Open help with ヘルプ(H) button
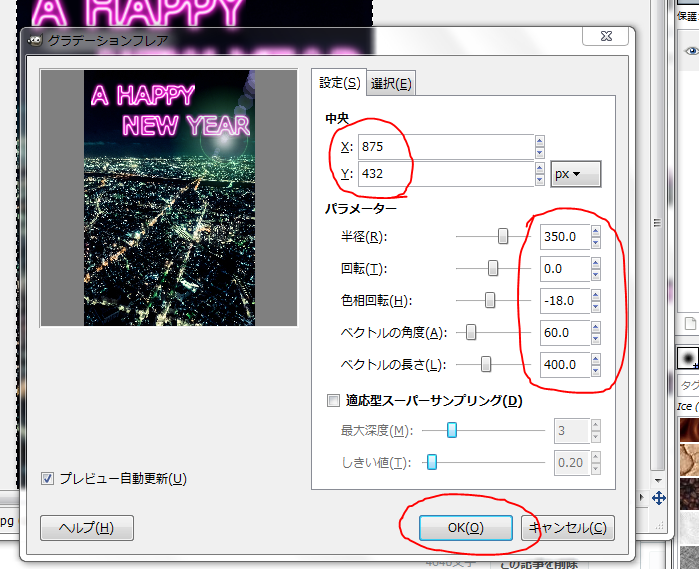699x569 pixels. tap(86, 528)
